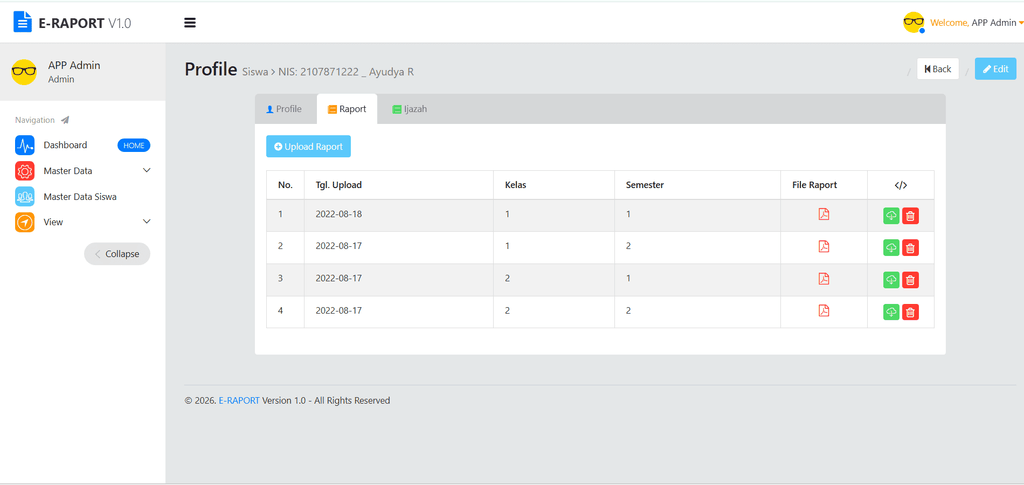Click the E-RAPORT document logo icon
Screen dimensions: 1024x485
pos(23,22)
